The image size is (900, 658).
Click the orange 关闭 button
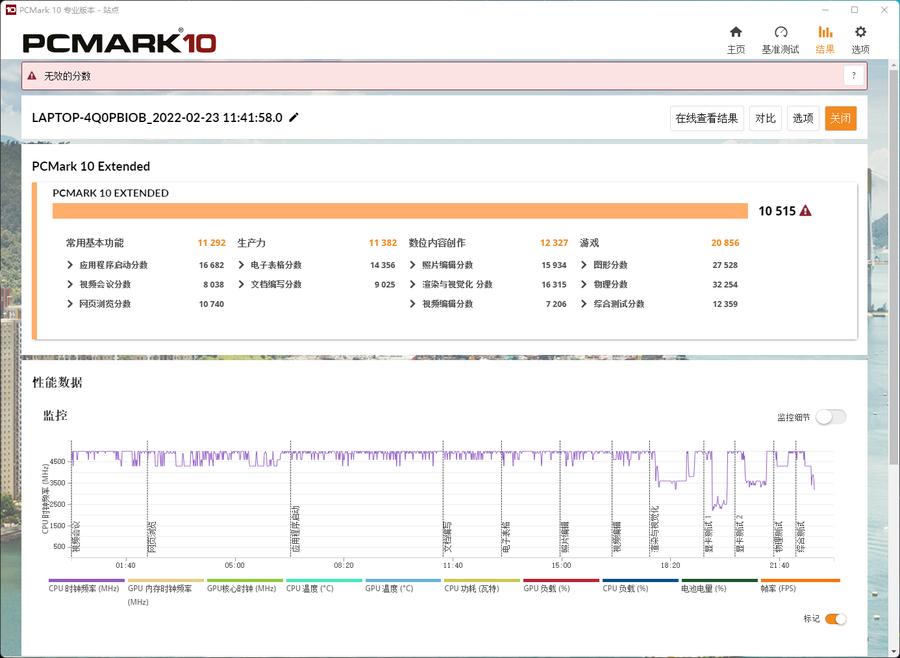(x=840, y=118)
